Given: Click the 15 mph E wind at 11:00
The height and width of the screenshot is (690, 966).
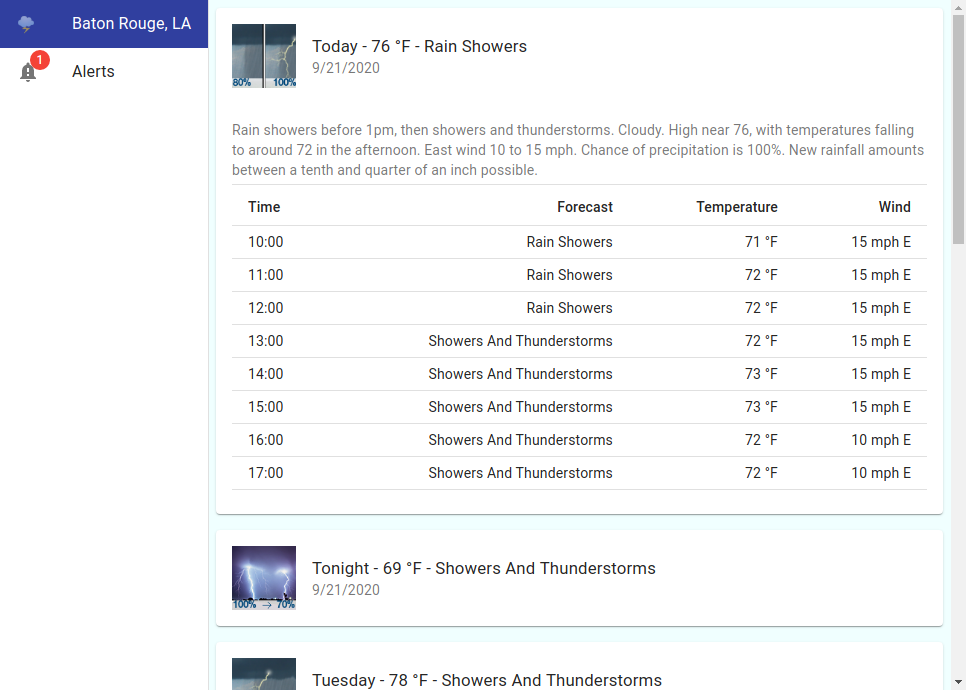Looking at the screenshot, I should (881, 275).
